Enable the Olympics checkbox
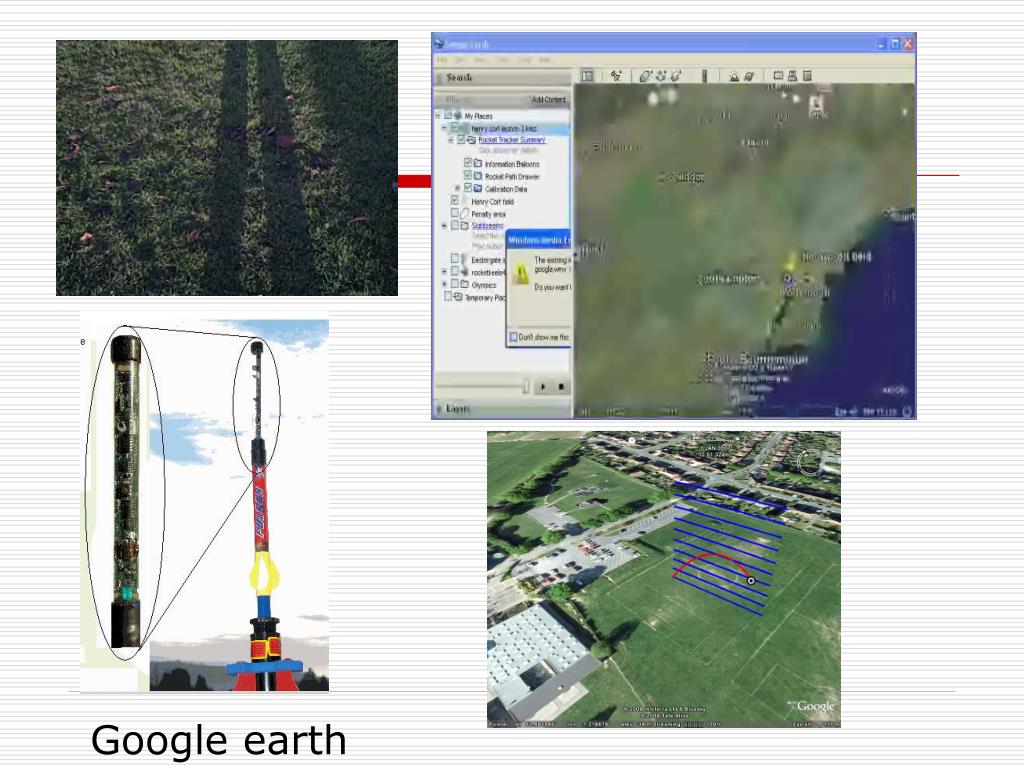This screenshot has height=768, width=1024. [455, 284]
